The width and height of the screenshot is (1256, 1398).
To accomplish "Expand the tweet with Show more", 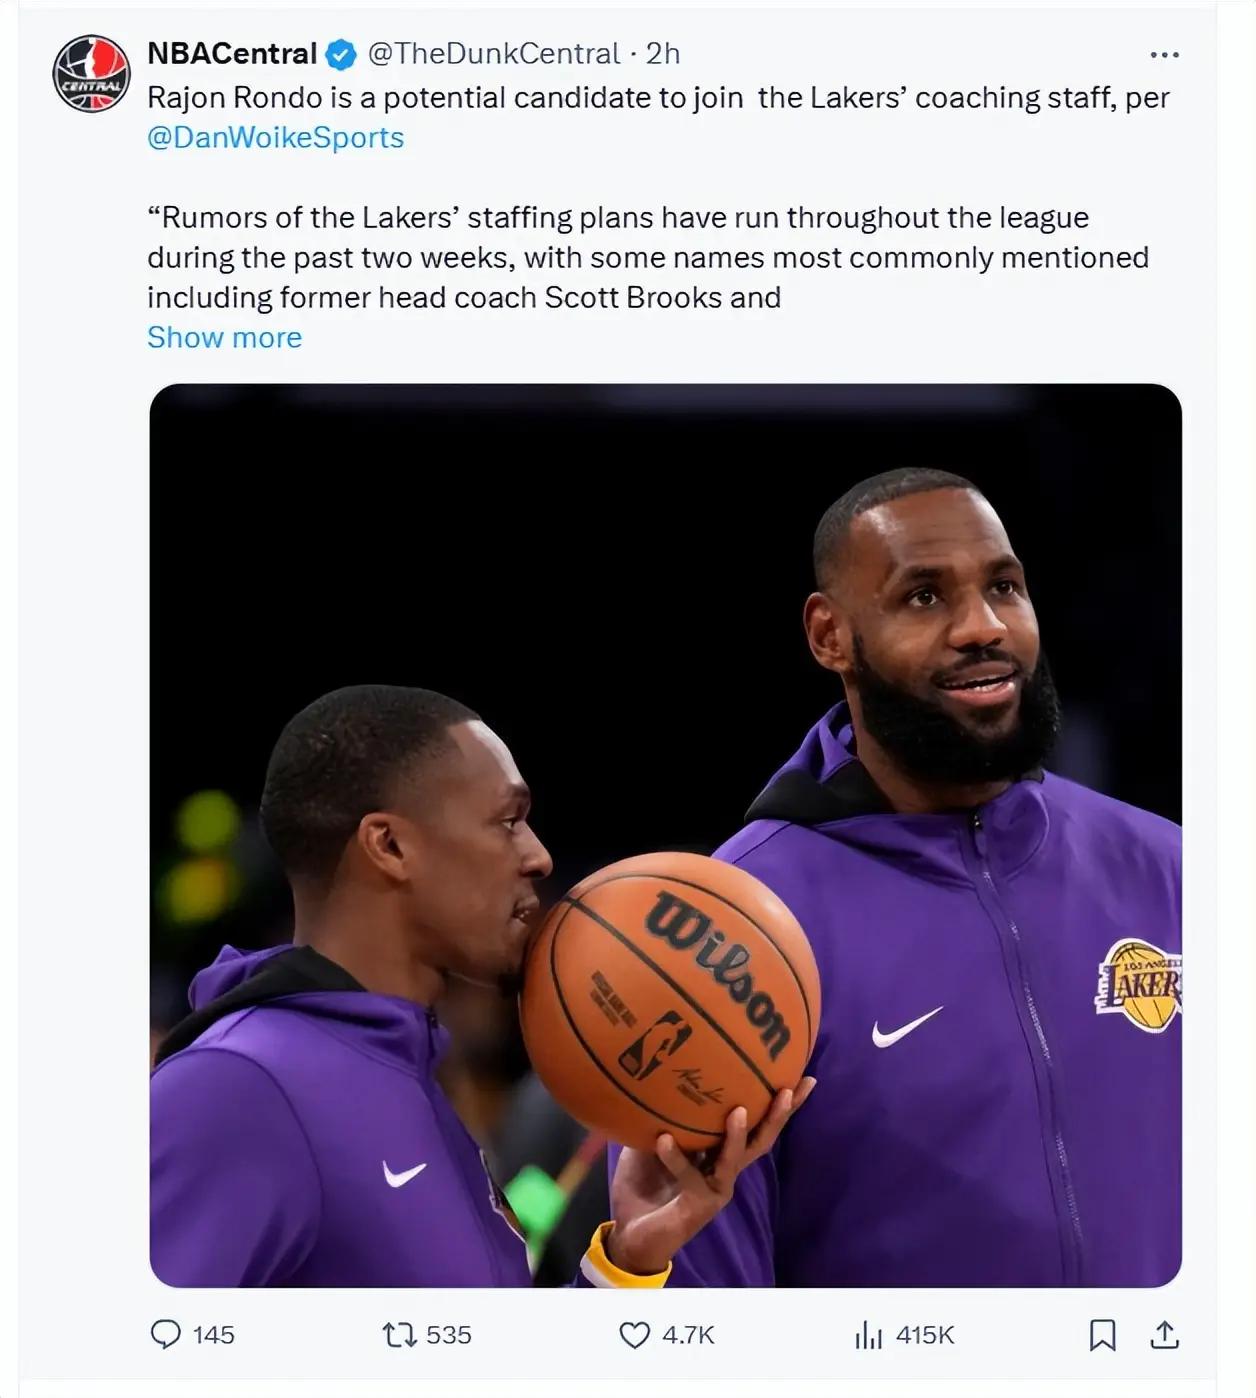I will [224, 337].
